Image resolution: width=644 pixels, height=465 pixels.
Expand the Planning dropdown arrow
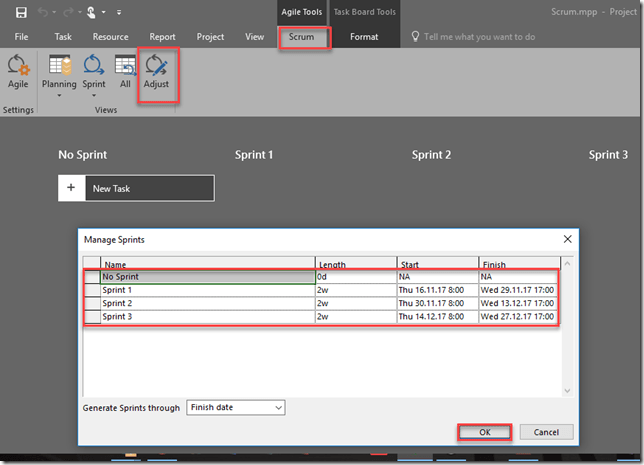60,97
